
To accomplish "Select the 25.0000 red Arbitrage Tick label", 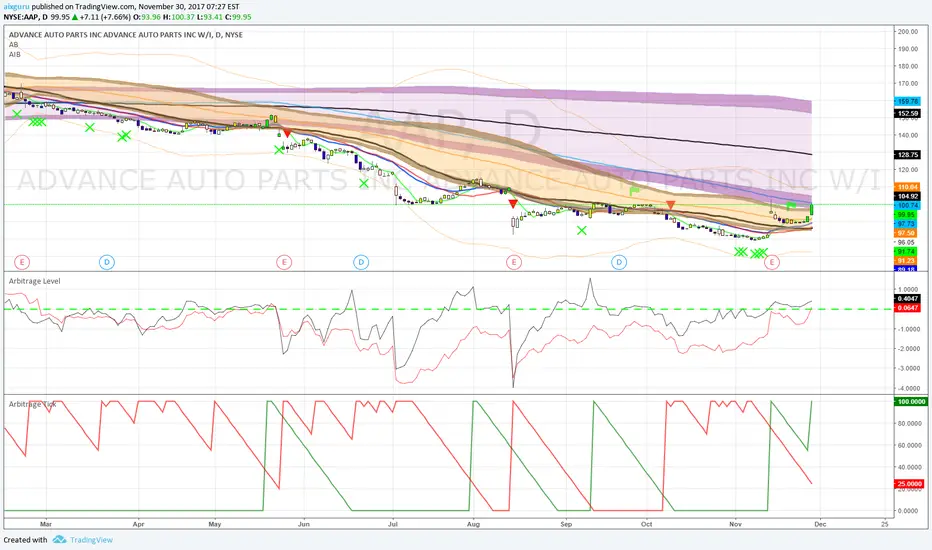I will (909, 484).
